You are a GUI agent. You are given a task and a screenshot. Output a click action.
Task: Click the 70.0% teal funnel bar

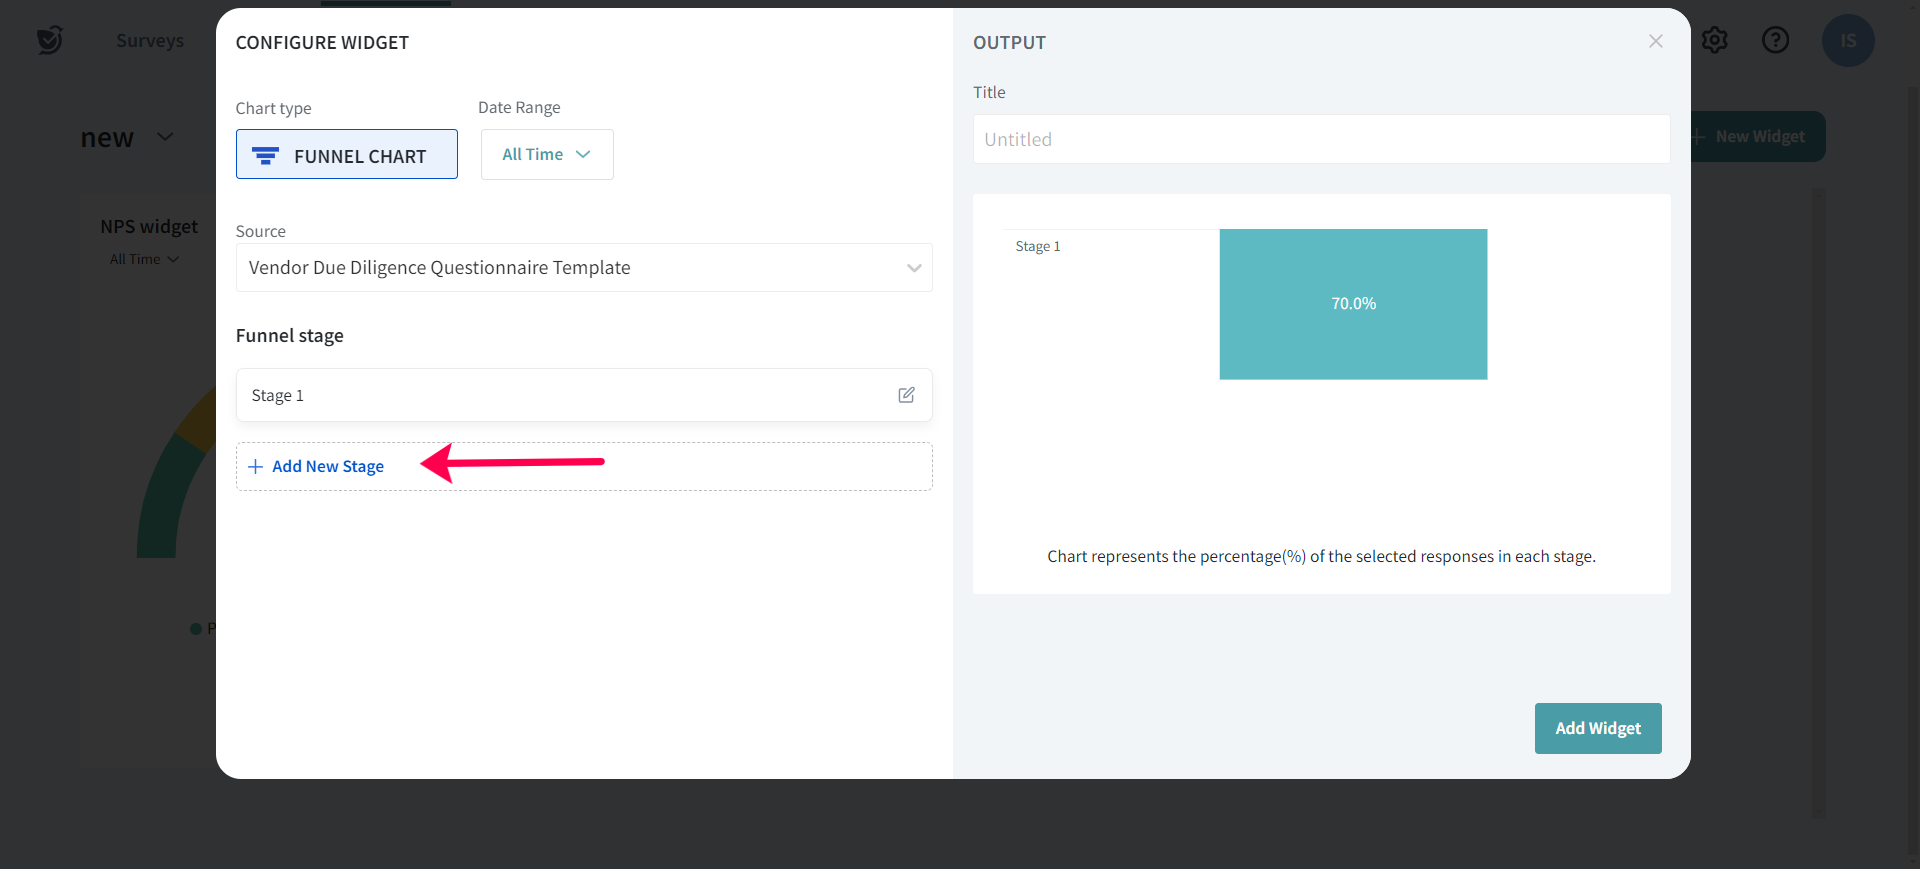1353,304
